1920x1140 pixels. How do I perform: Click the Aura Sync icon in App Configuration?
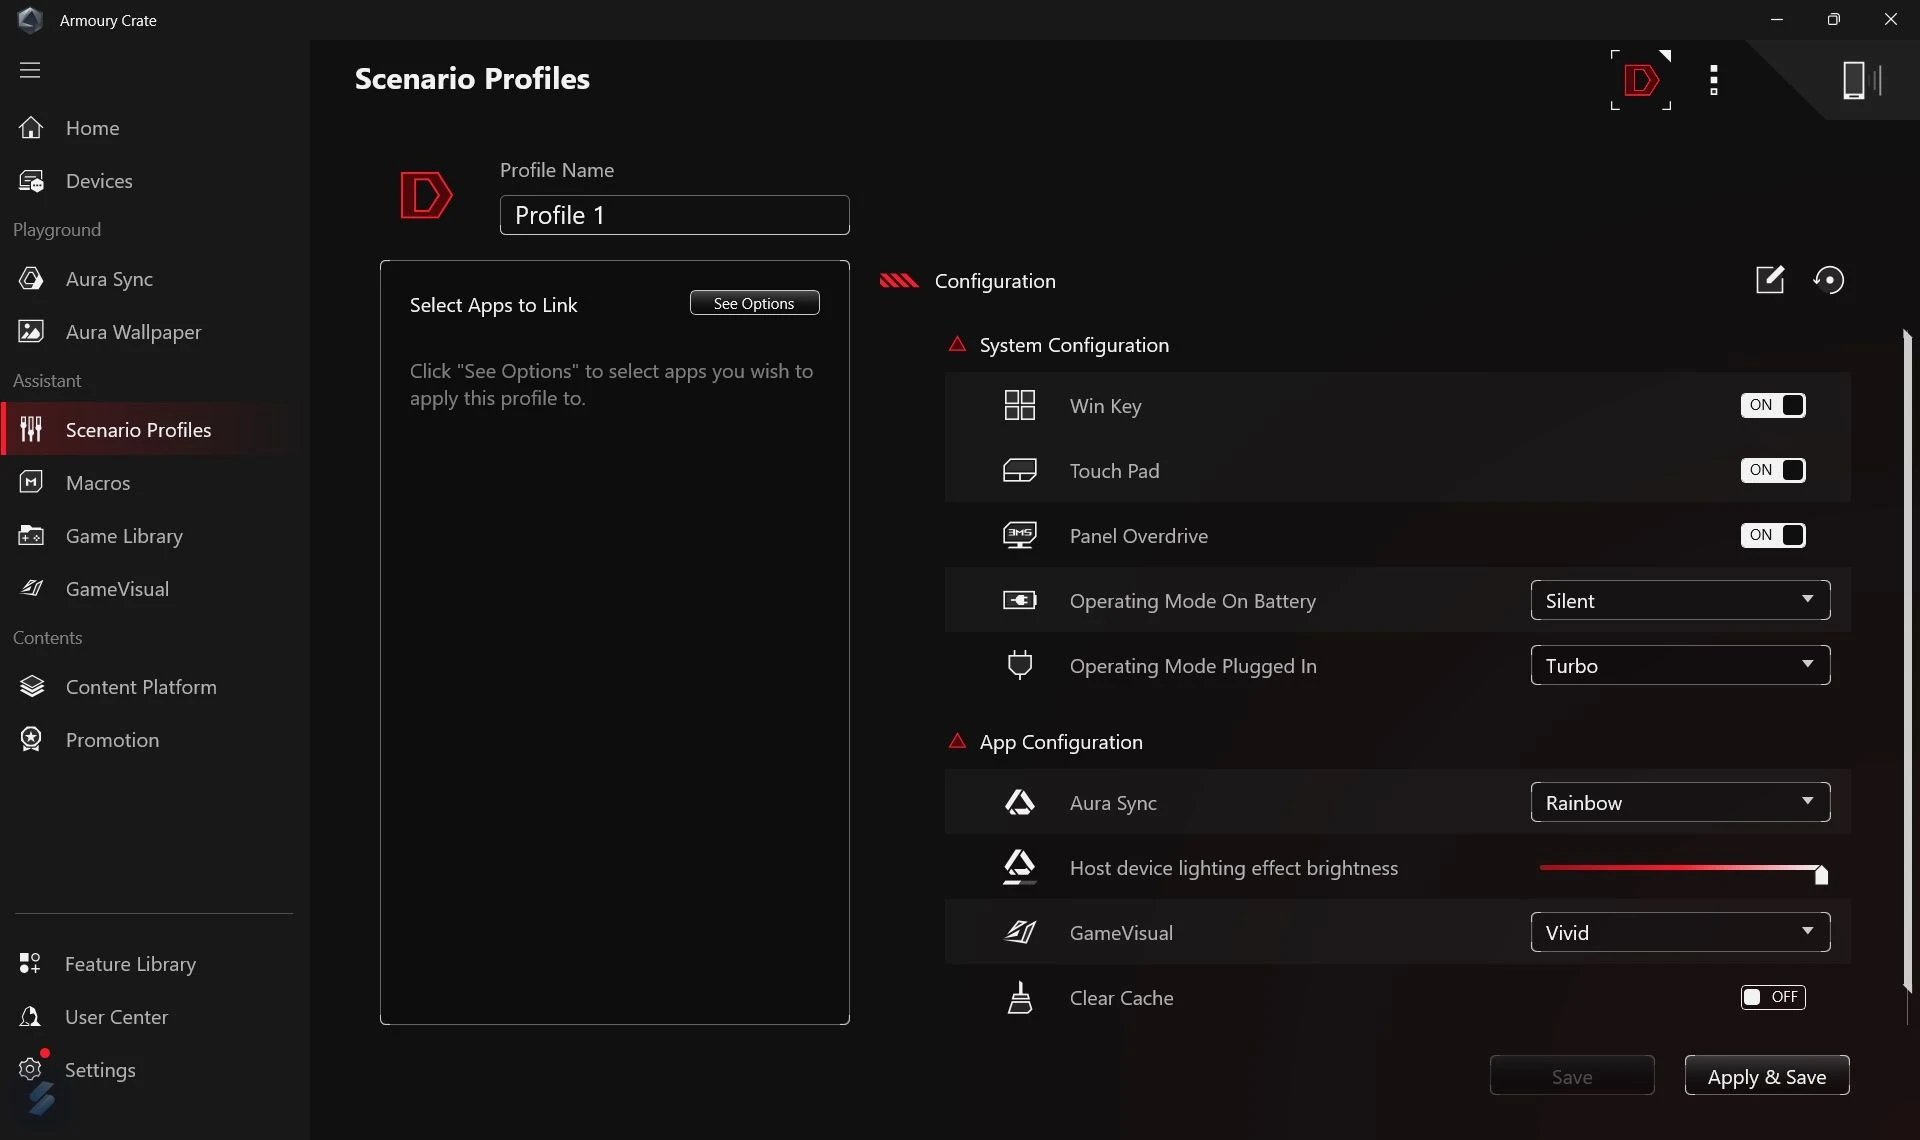tap(1020, 802)
